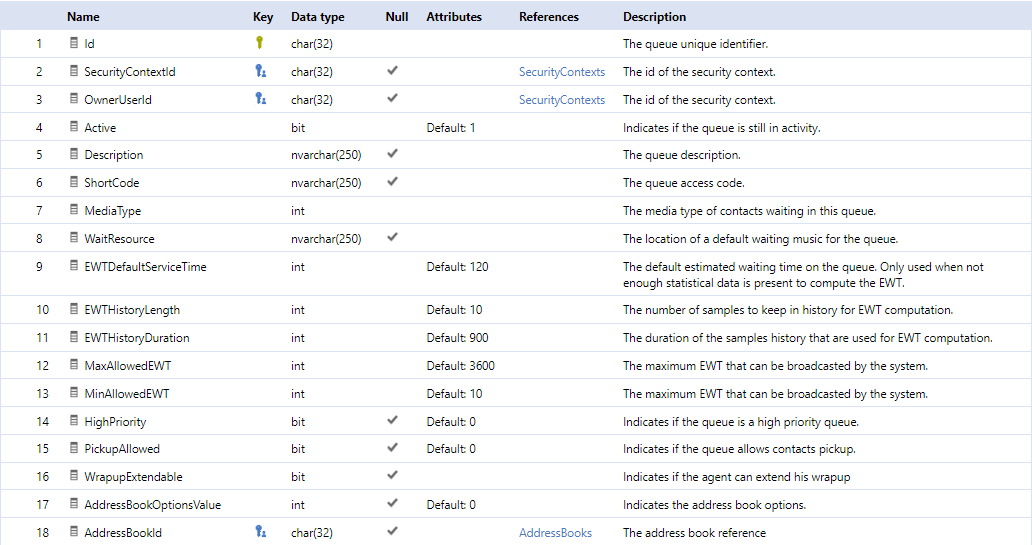This screenshot has height=545, width=1032.
Task: Click the column icon beside OwnerUserId
Action: tap(74, 99)
